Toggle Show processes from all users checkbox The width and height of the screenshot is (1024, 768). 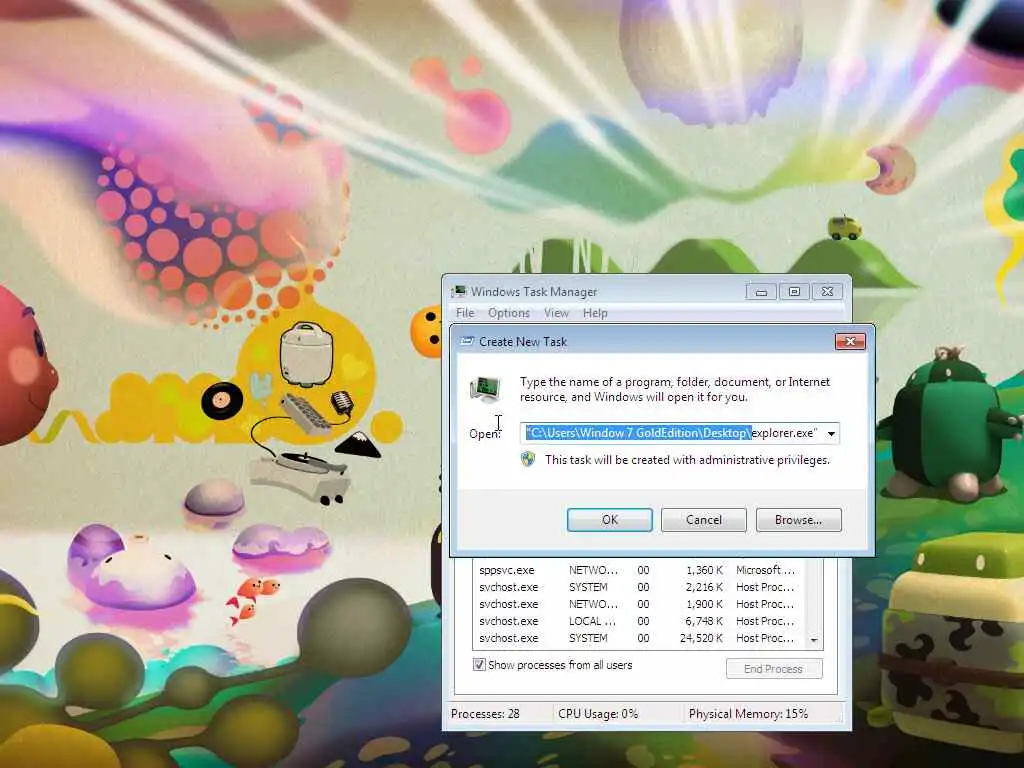[x=479, y=665]
